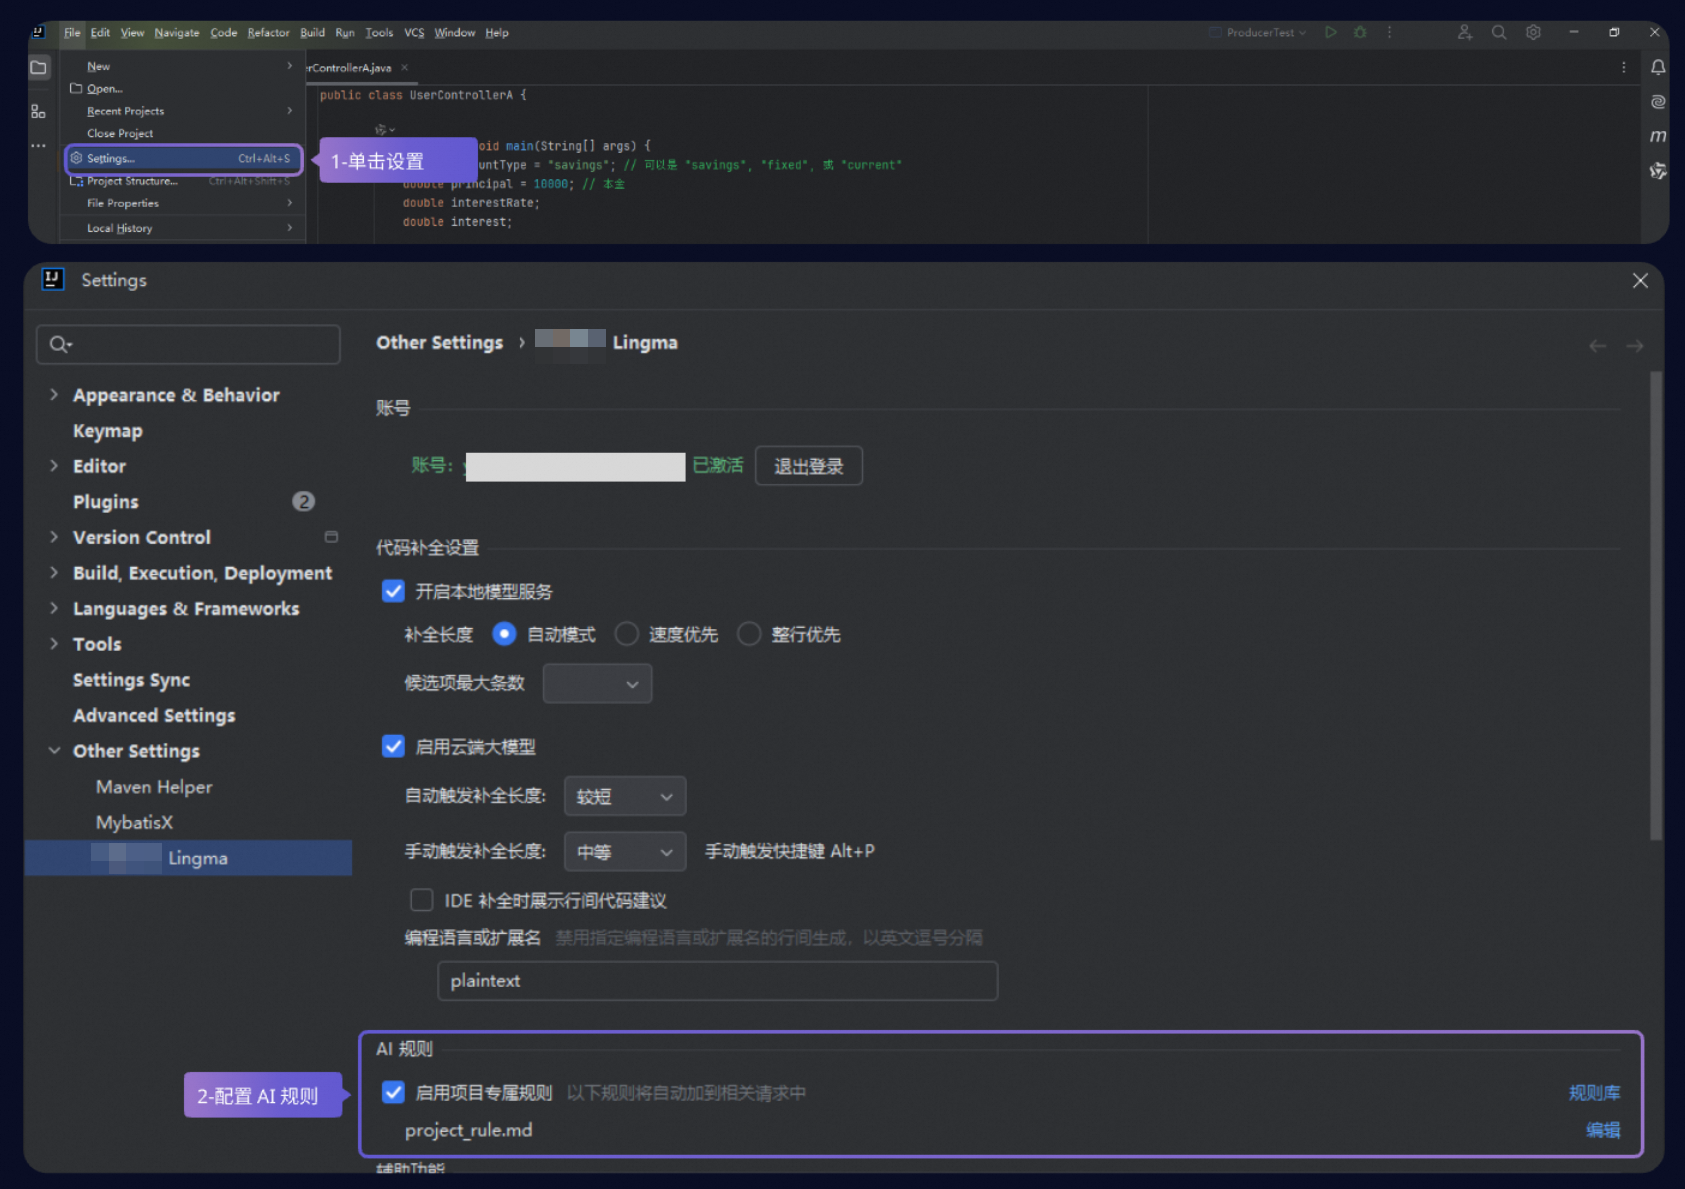Click the plaintext language input field
This screenshot has width=1685, height=1189.
coord(717,981)
